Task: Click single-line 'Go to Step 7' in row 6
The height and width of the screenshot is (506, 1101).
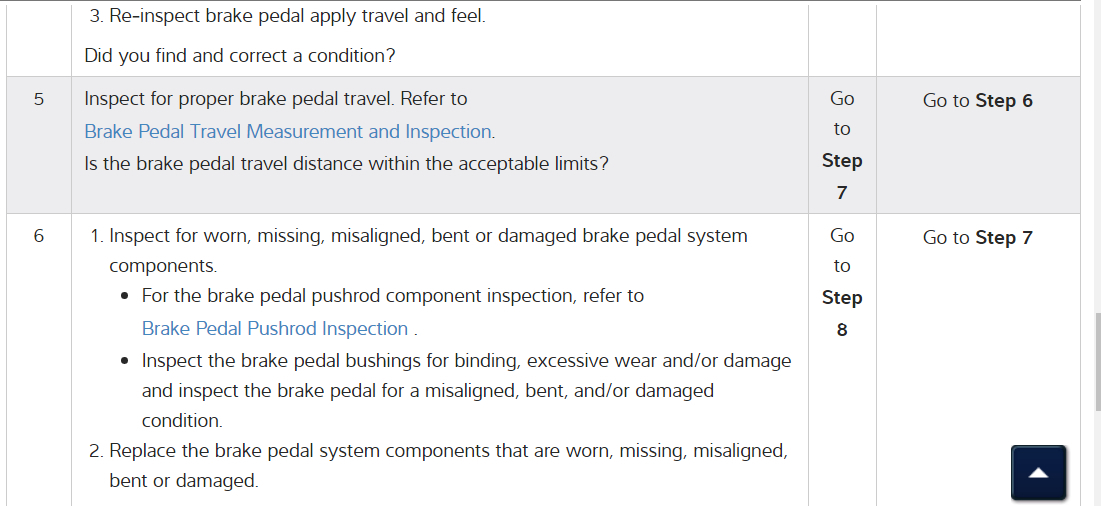Action: [977, 237]
